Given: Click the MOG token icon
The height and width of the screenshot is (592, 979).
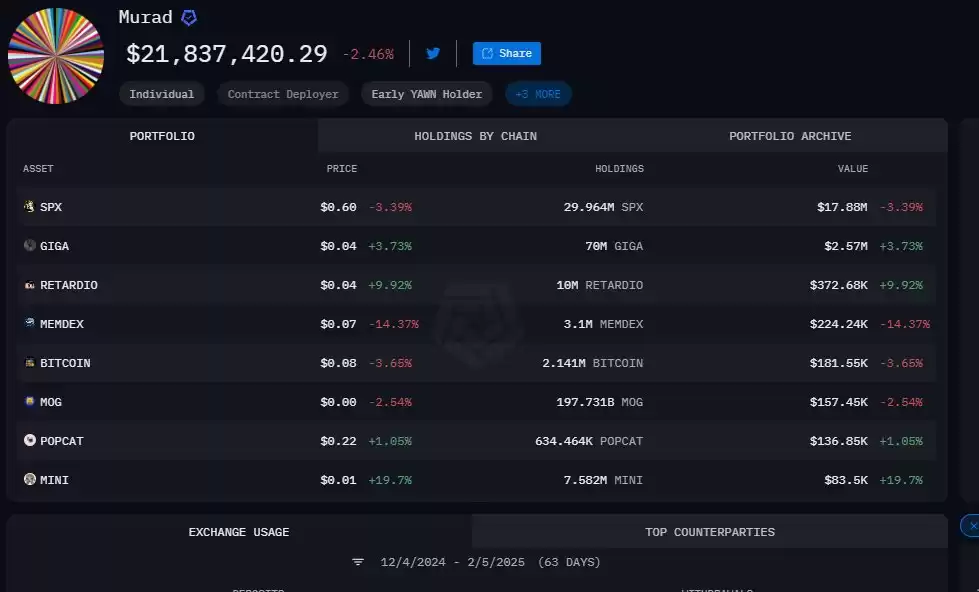Looking at the screenshot, I should pos(29,401).
